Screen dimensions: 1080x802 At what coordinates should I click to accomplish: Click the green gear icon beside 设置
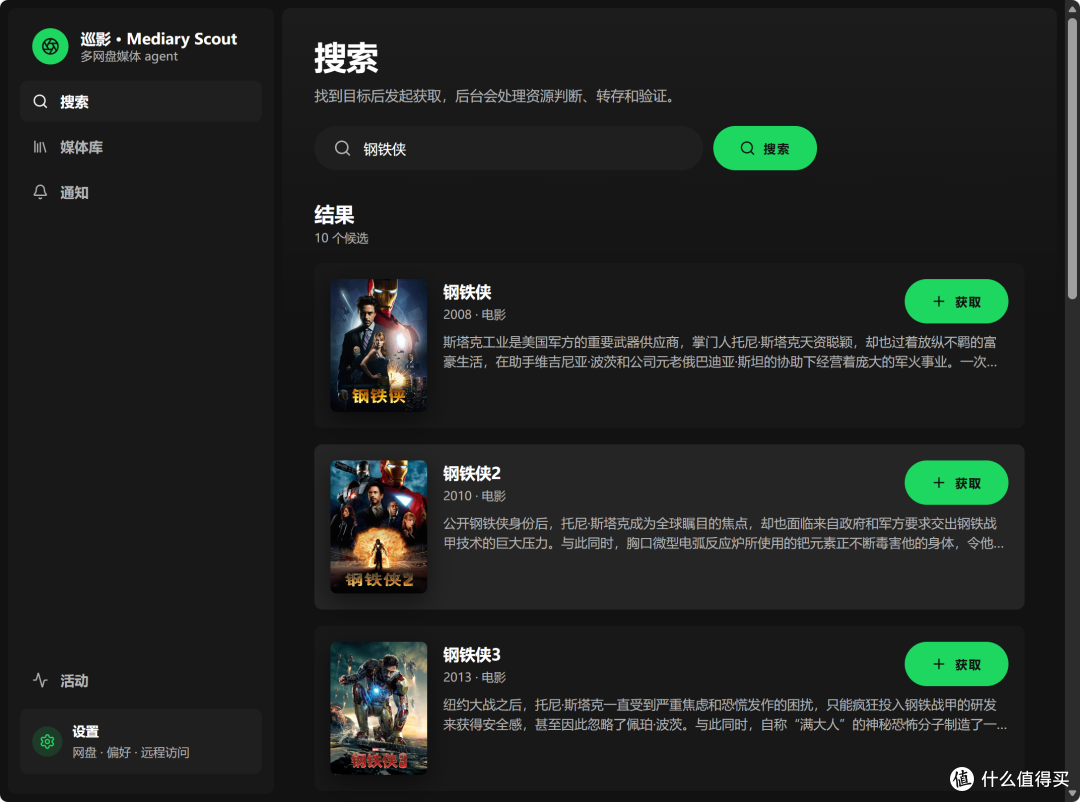point(48,741)
